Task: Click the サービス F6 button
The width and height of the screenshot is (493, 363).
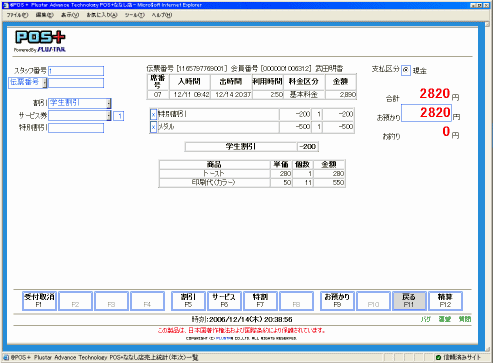Action: [x=224, y=301]
